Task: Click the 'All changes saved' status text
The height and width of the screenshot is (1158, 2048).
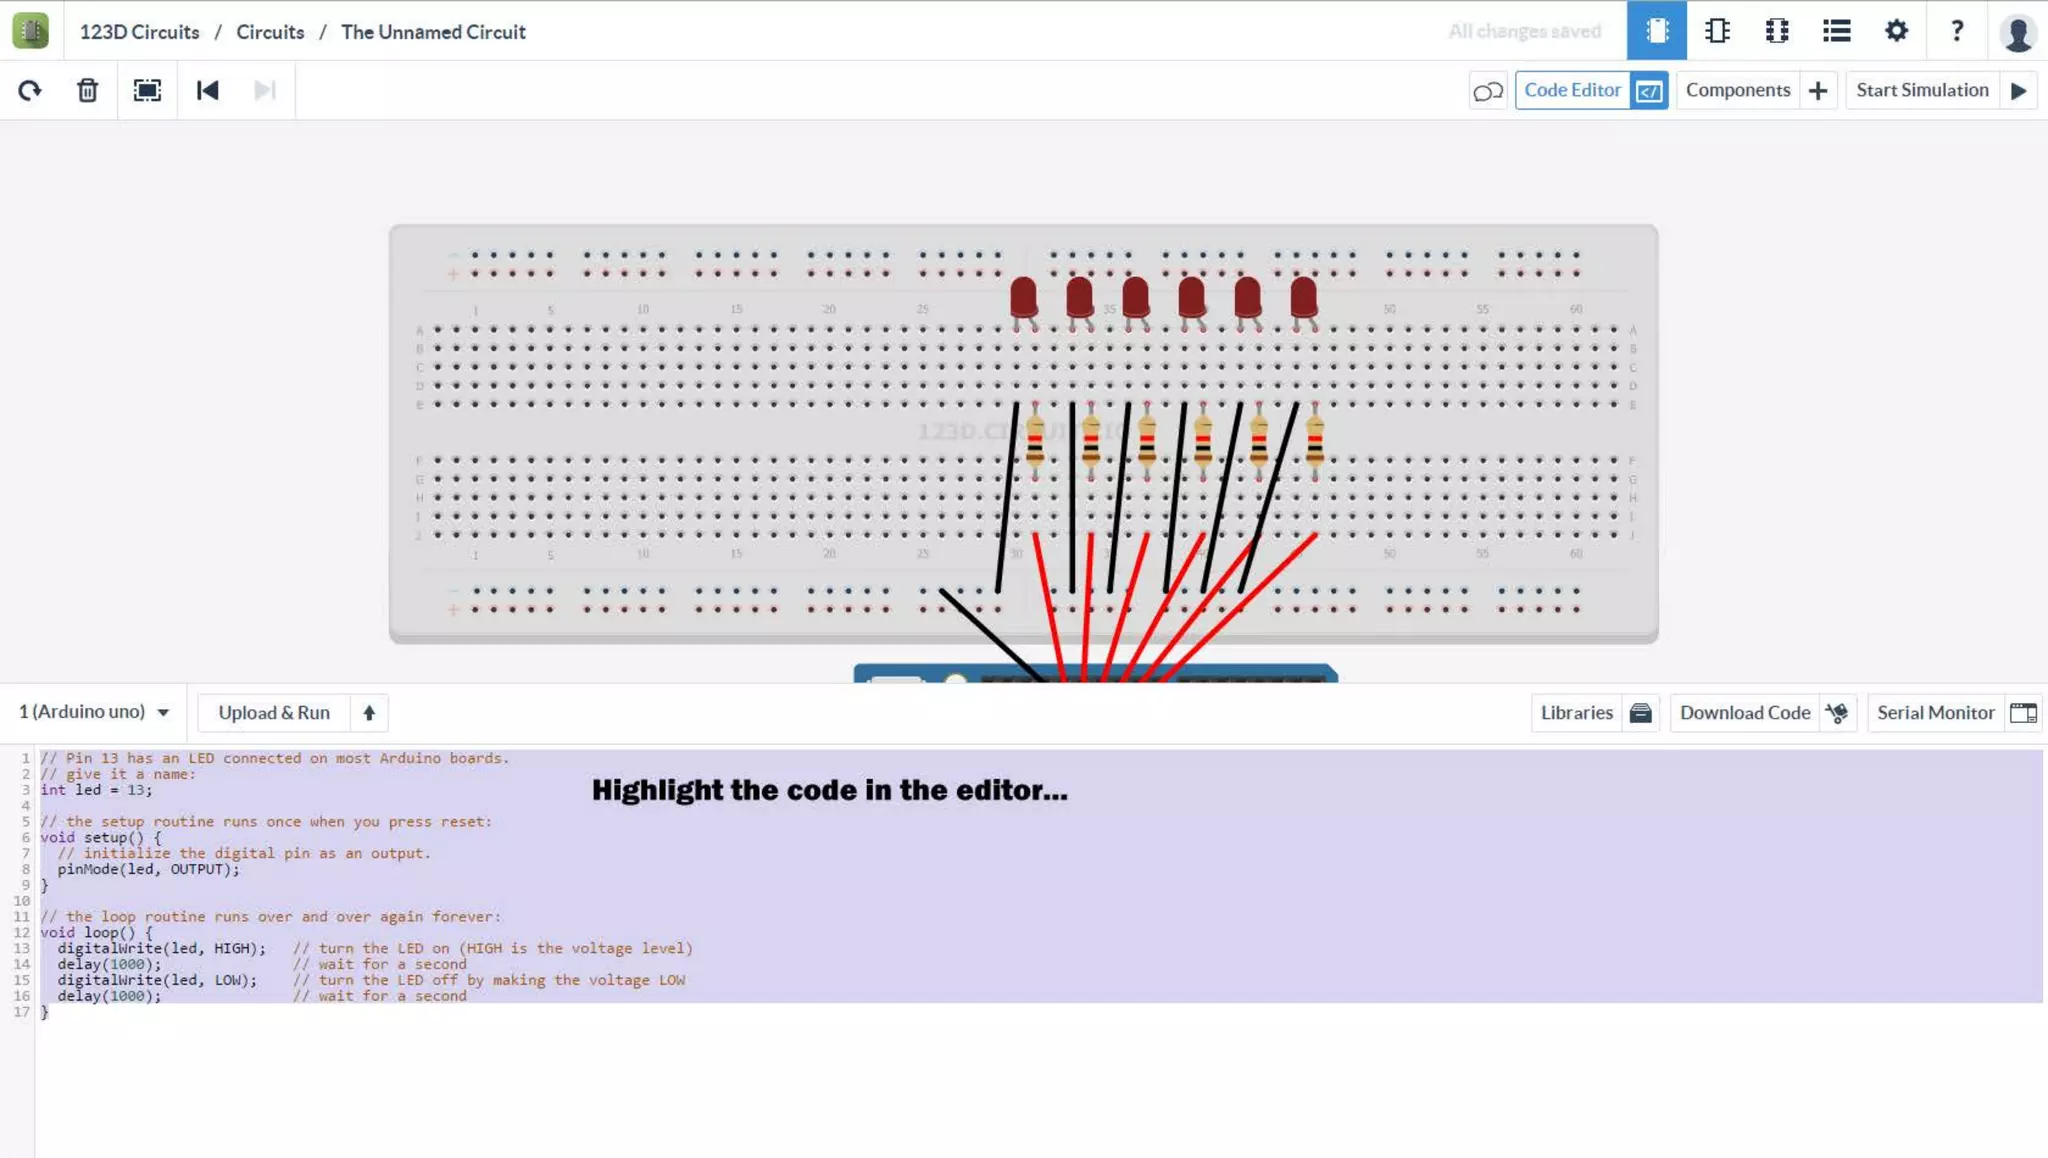Action: tap(1524, 31)
